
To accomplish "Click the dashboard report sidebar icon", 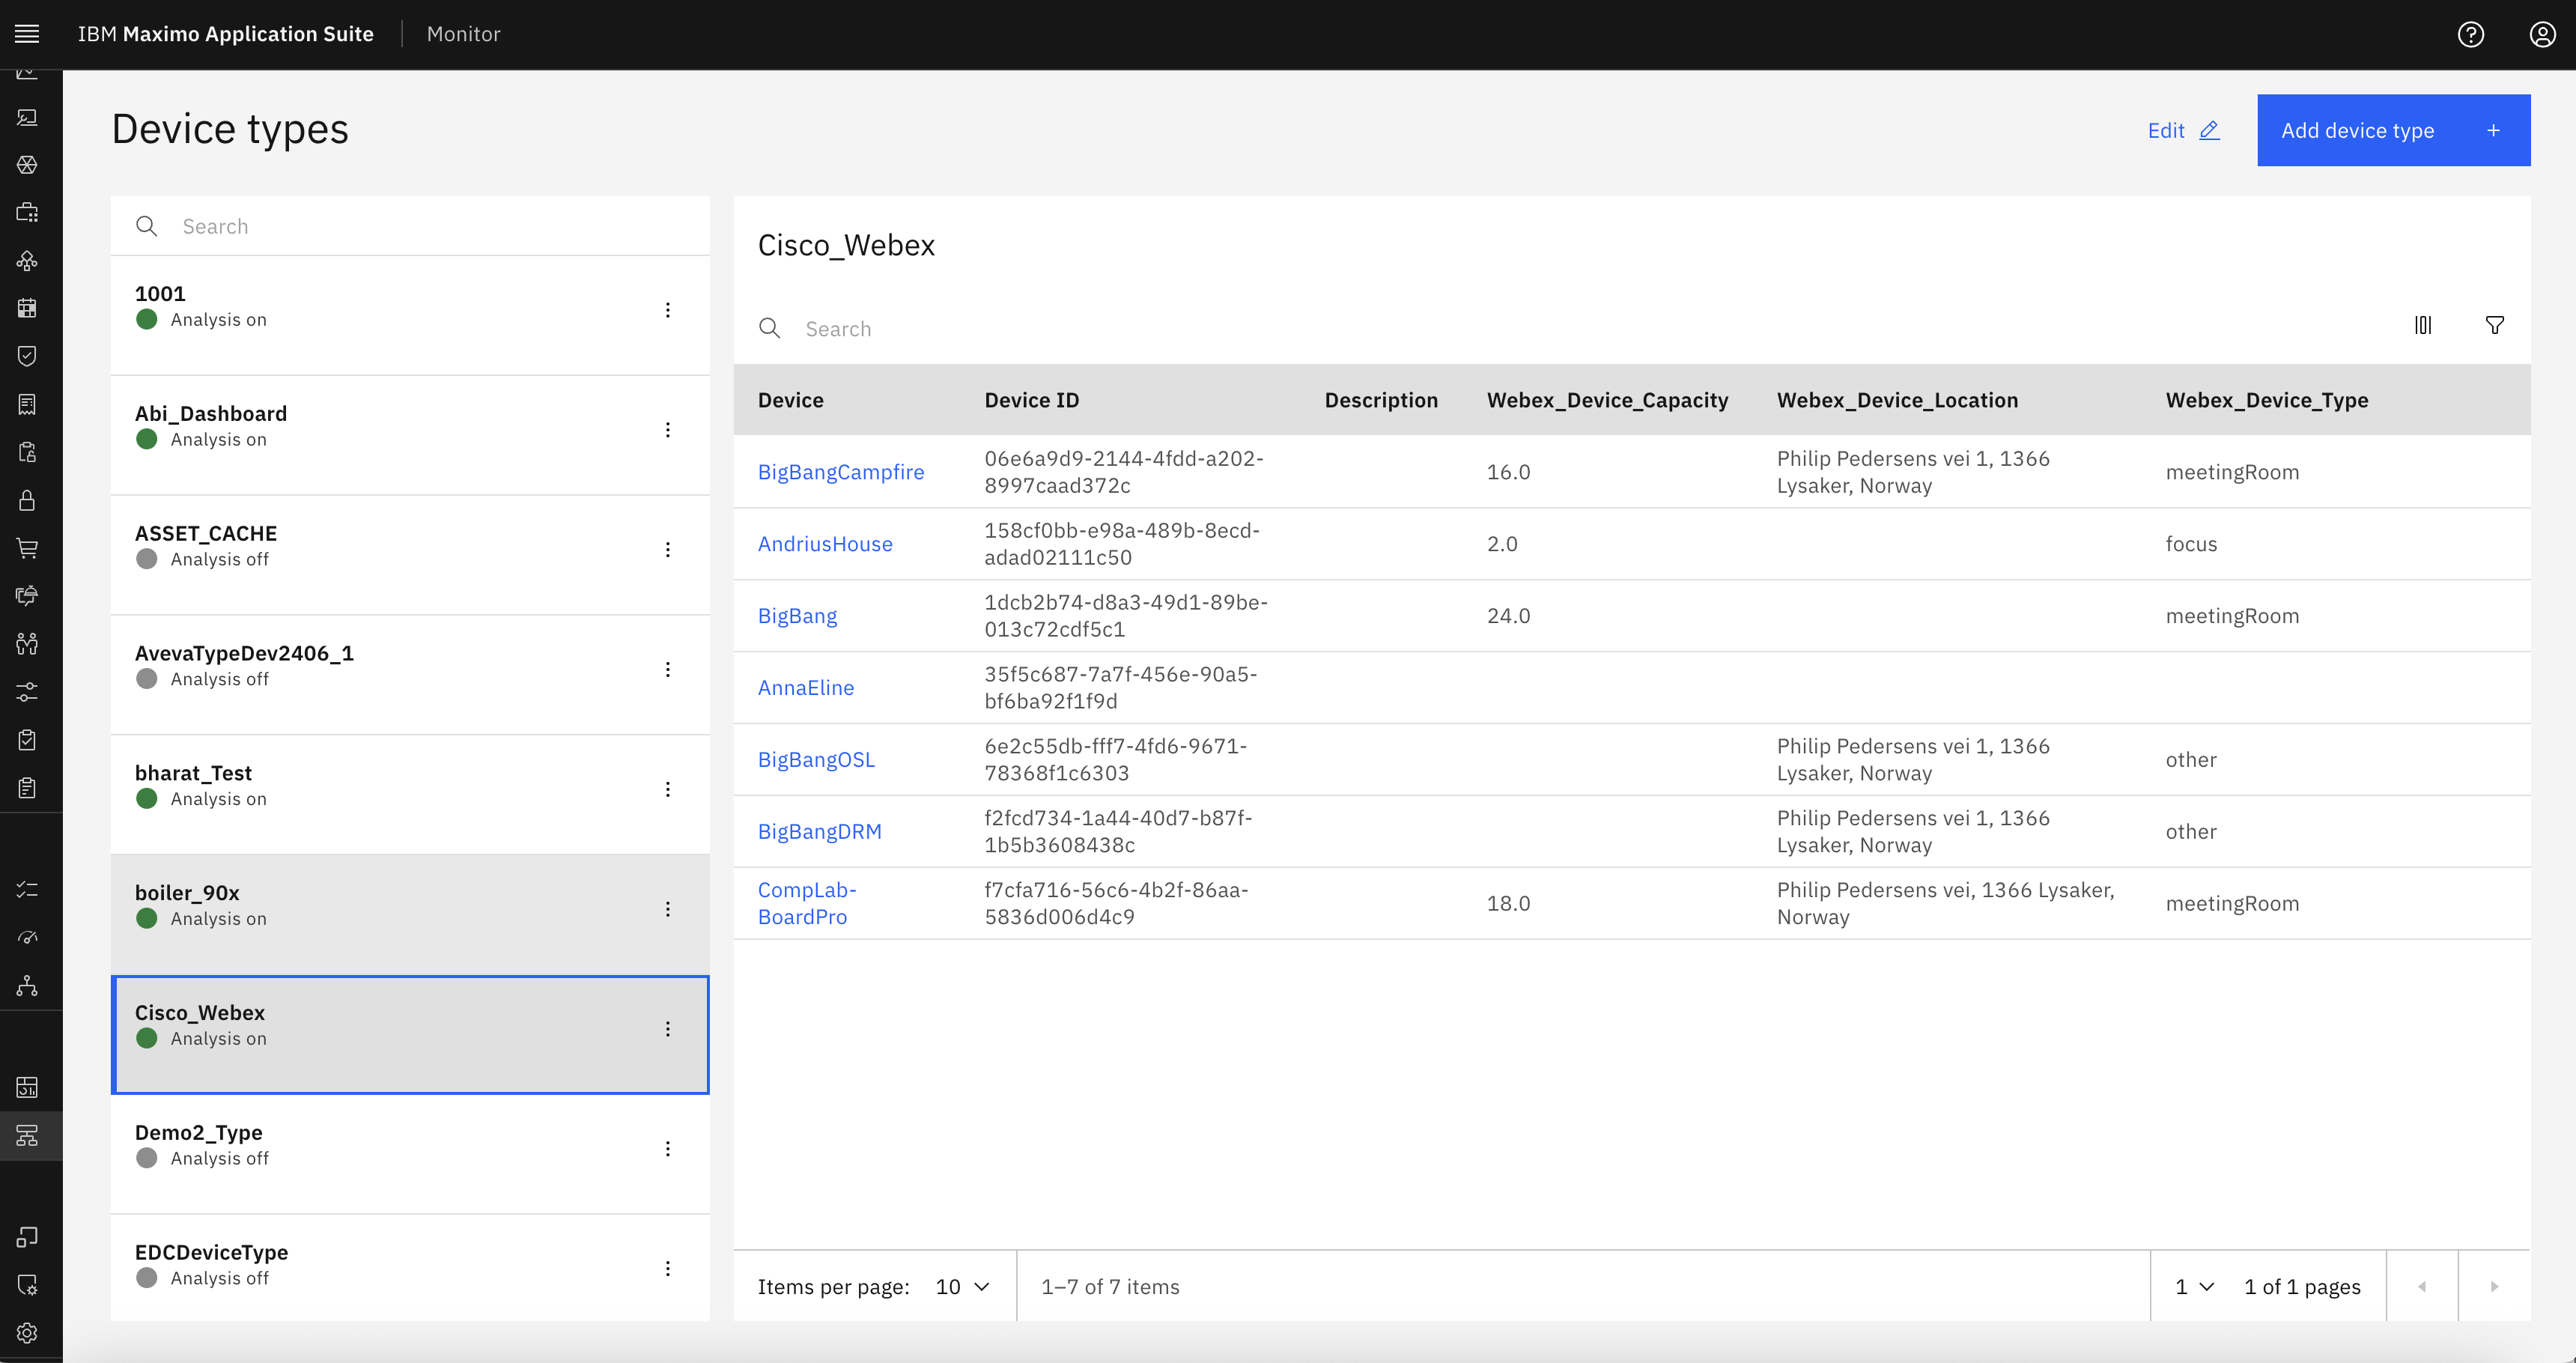I will [x=27, y=1087].
